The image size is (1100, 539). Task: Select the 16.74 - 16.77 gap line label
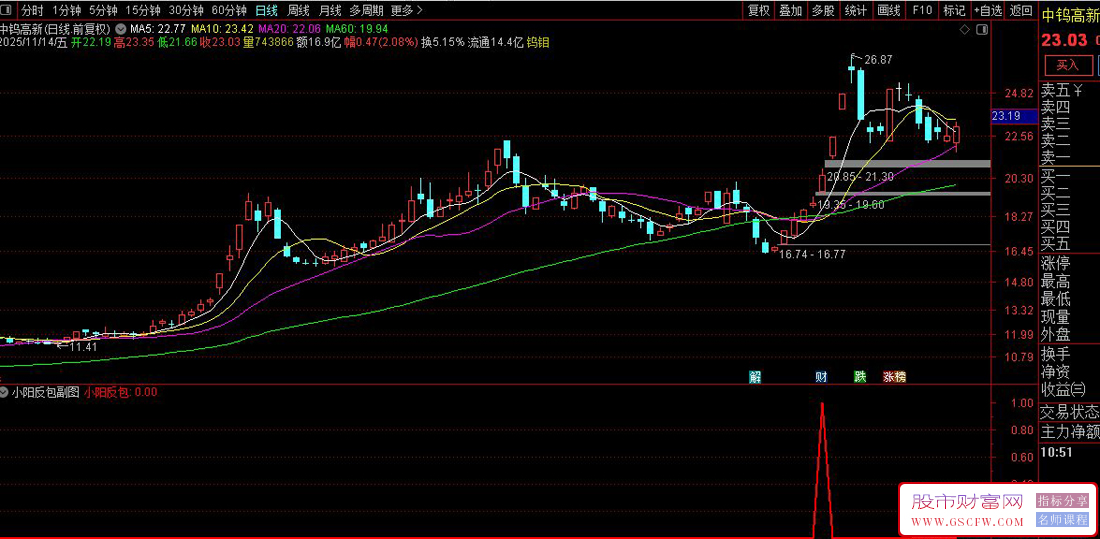(812, 254)
